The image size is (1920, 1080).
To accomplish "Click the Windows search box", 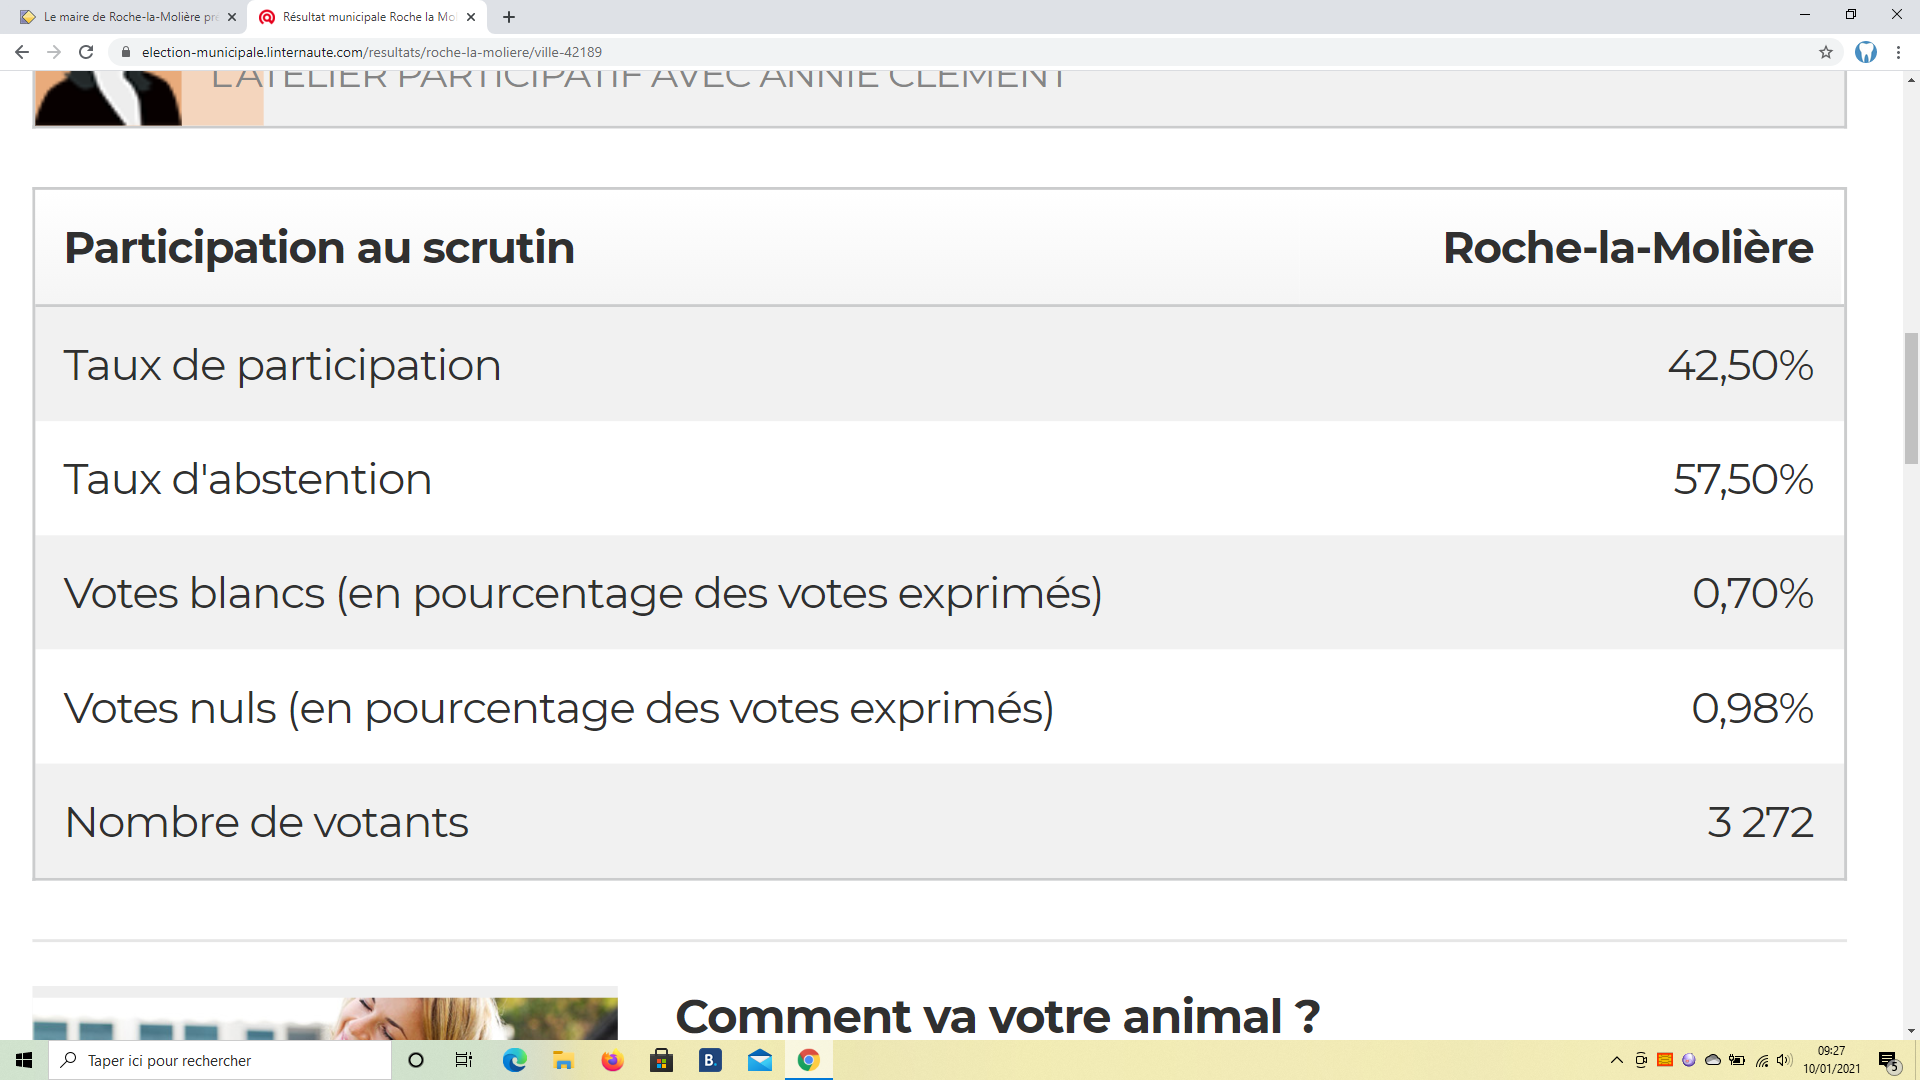I will tap(220, 1060).
